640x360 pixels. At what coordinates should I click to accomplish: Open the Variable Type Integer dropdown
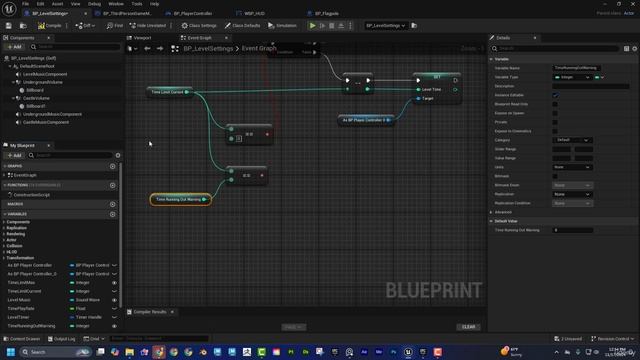click(573, 77)
